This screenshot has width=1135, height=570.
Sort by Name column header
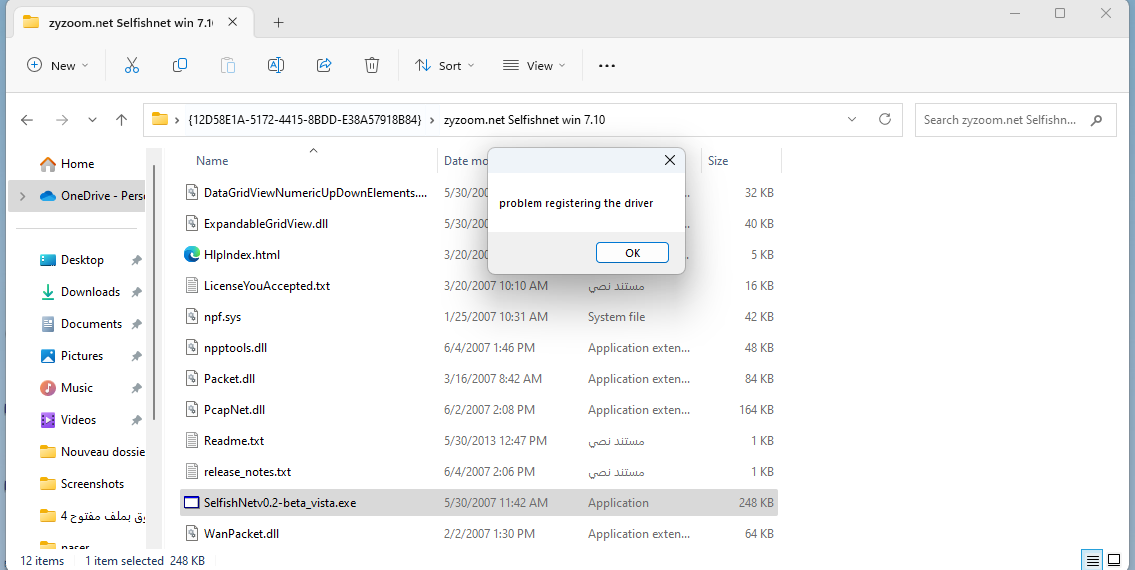click(x=212, y=161)
